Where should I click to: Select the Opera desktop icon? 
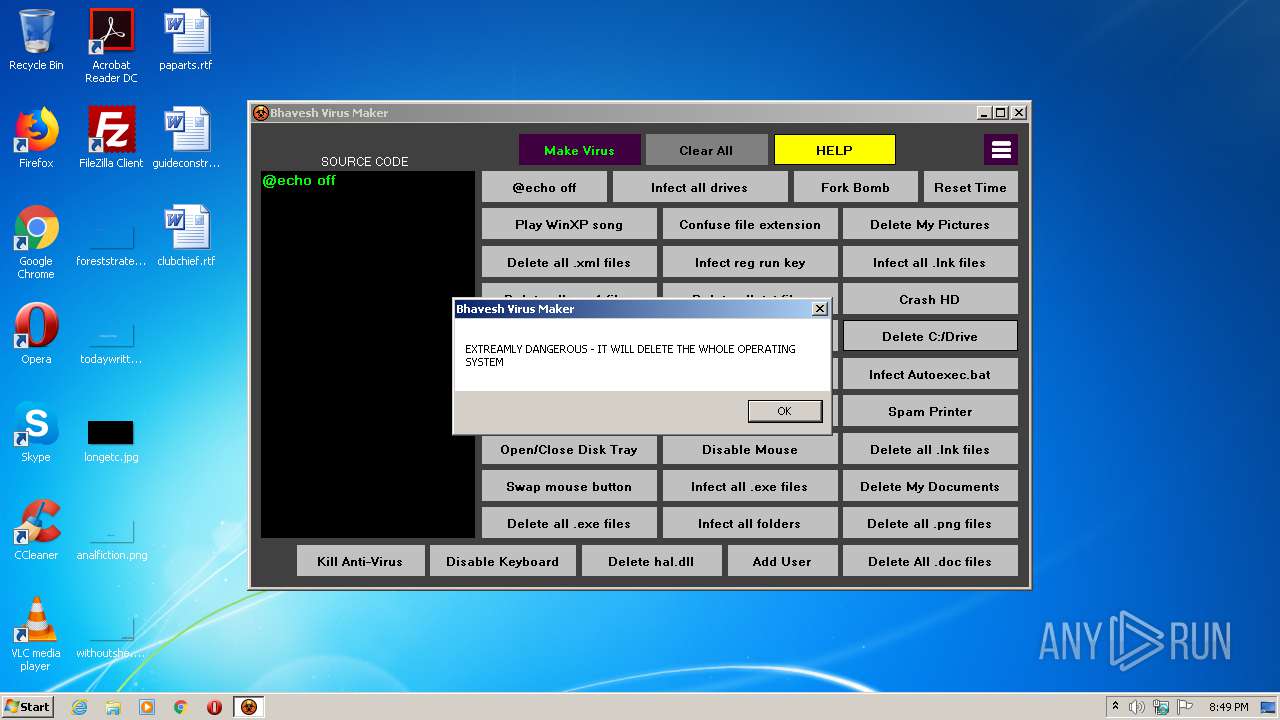click(x=36, y=333)
